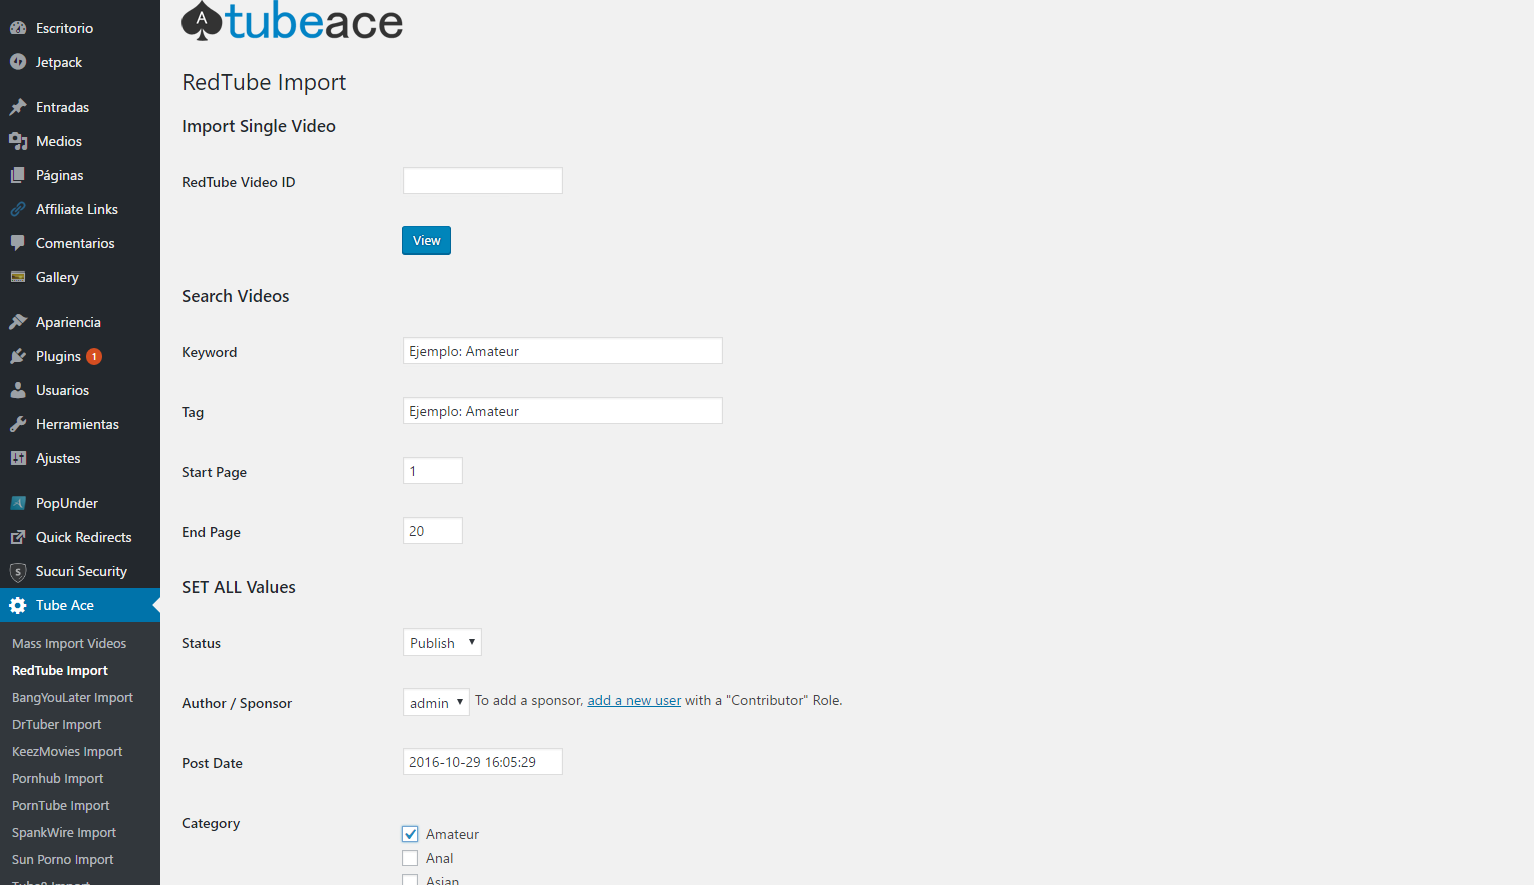Click the tubeace spade logo
Image resolution: width=1534 pixels, height=885 pixels.
202,21
